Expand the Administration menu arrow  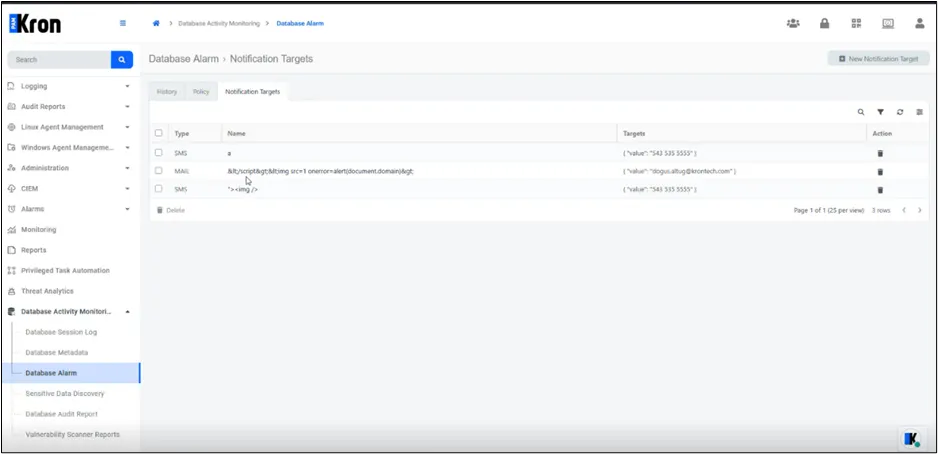coord(127,168)
